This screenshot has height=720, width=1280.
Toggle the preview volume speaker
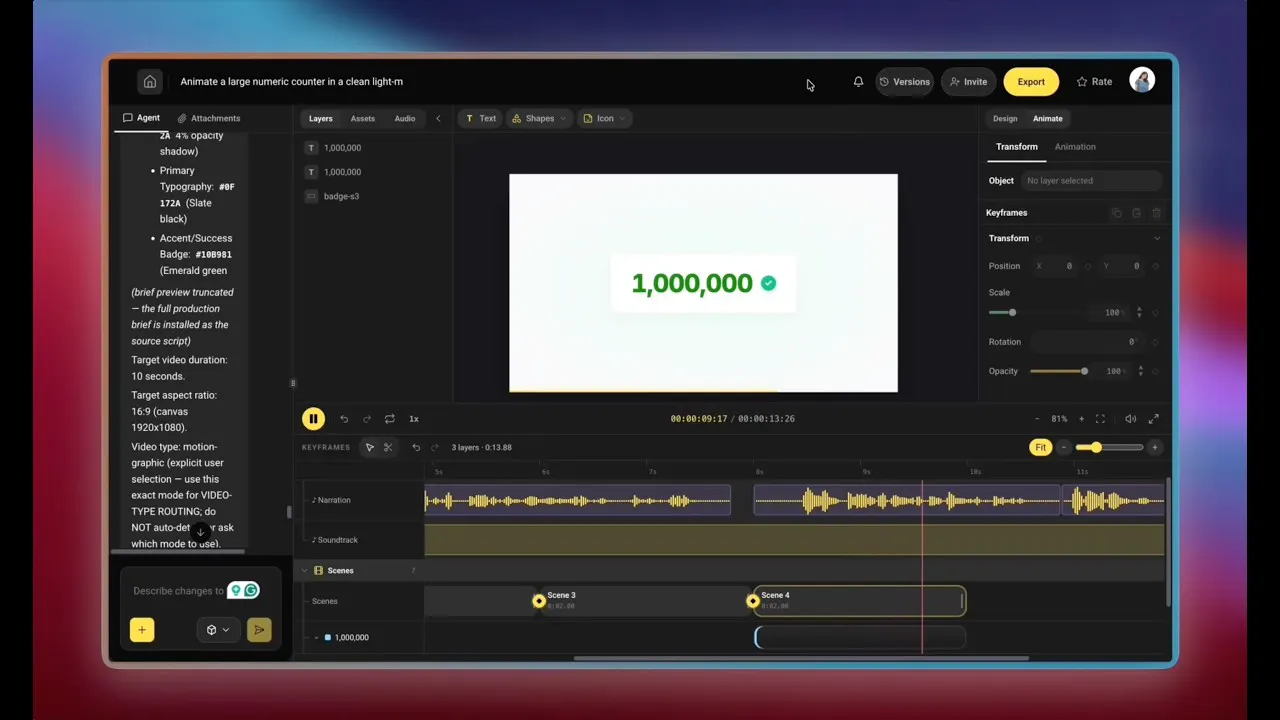click(1131, 419)
